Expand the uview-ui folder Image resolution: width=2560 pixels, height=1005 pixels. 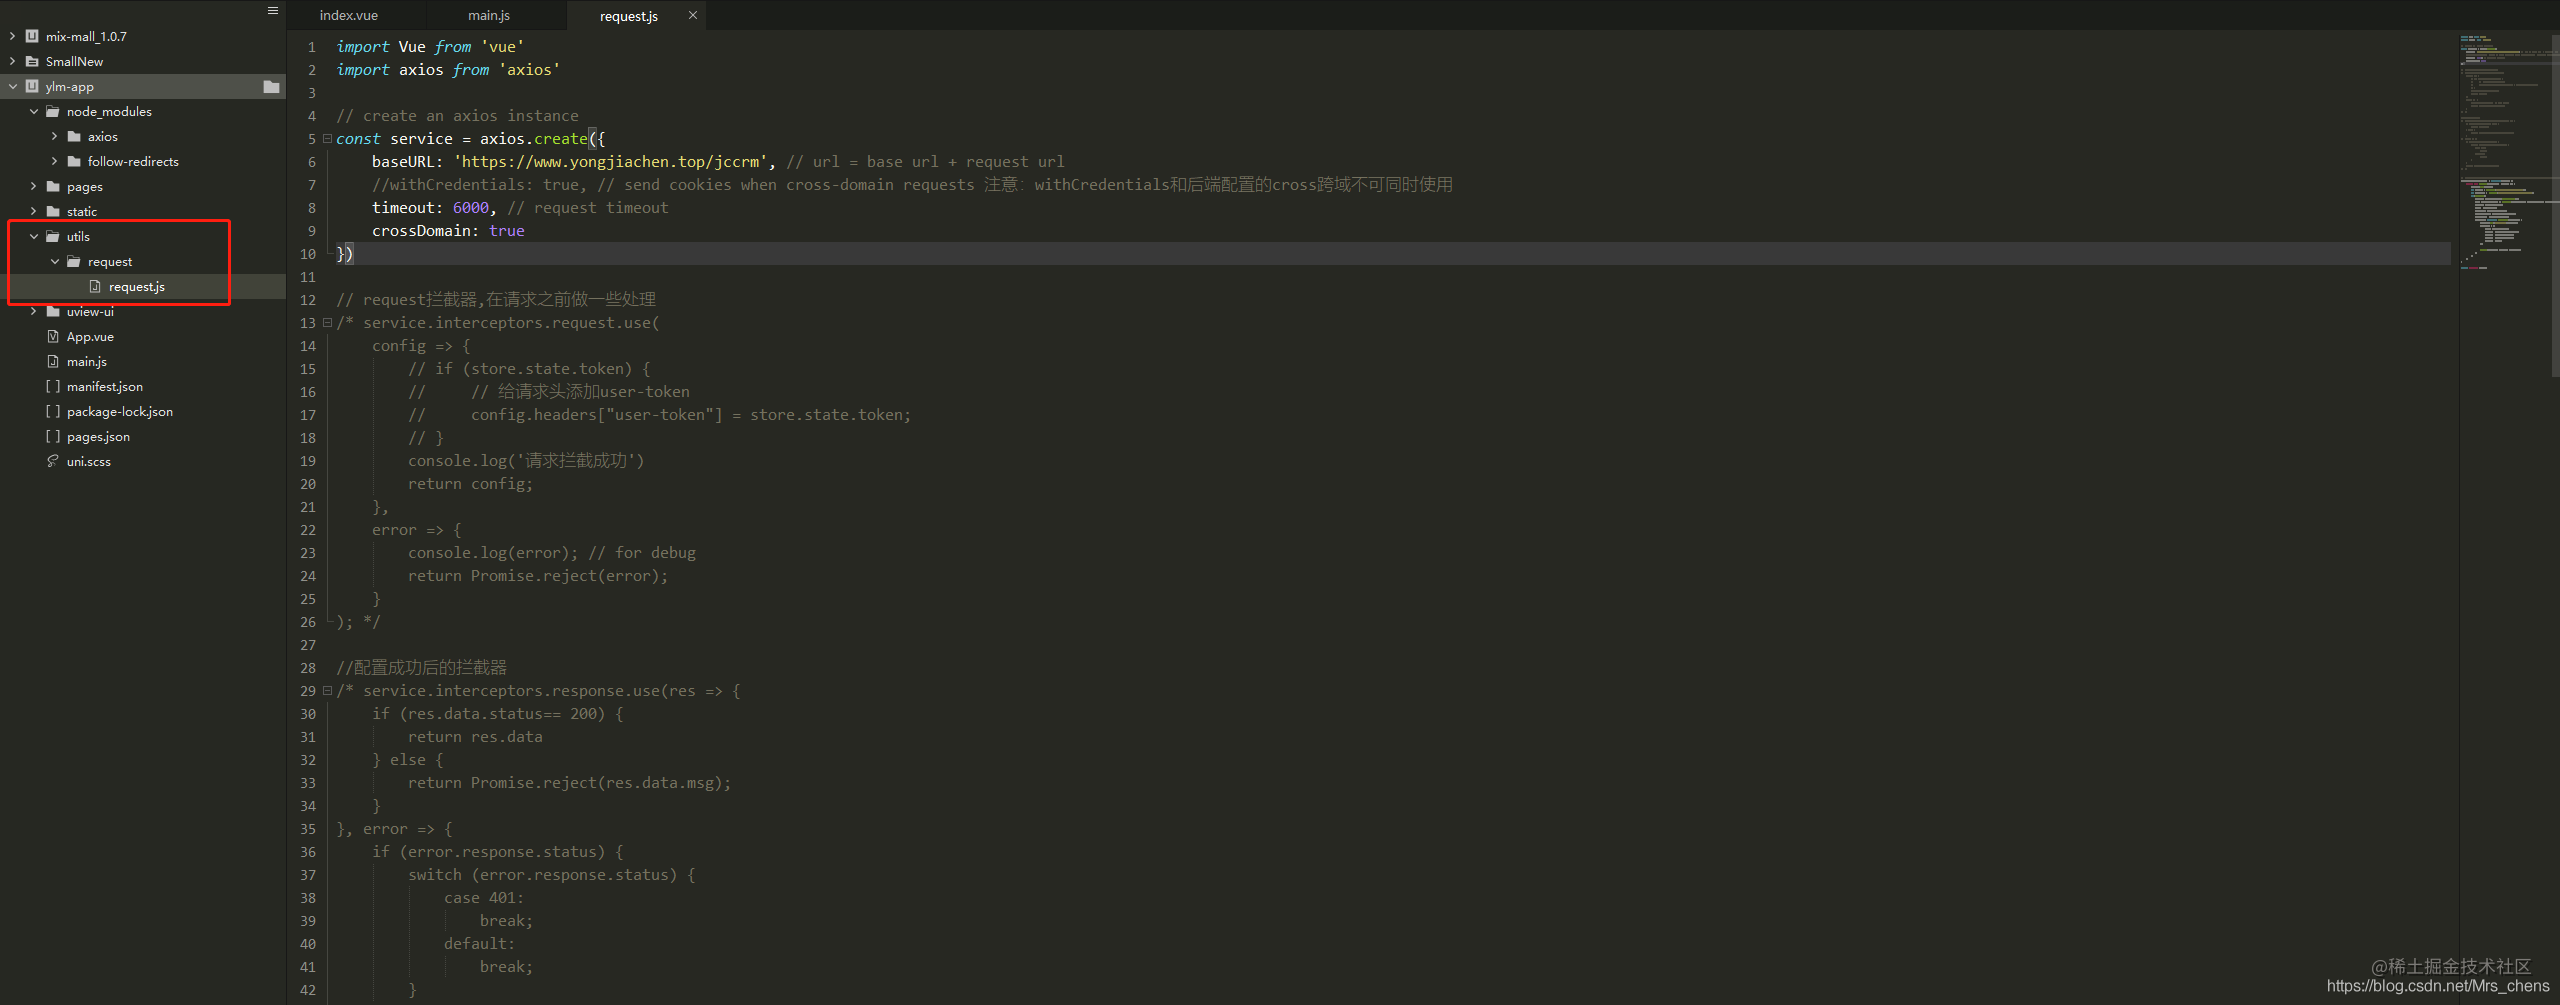[x=33, y=311]
